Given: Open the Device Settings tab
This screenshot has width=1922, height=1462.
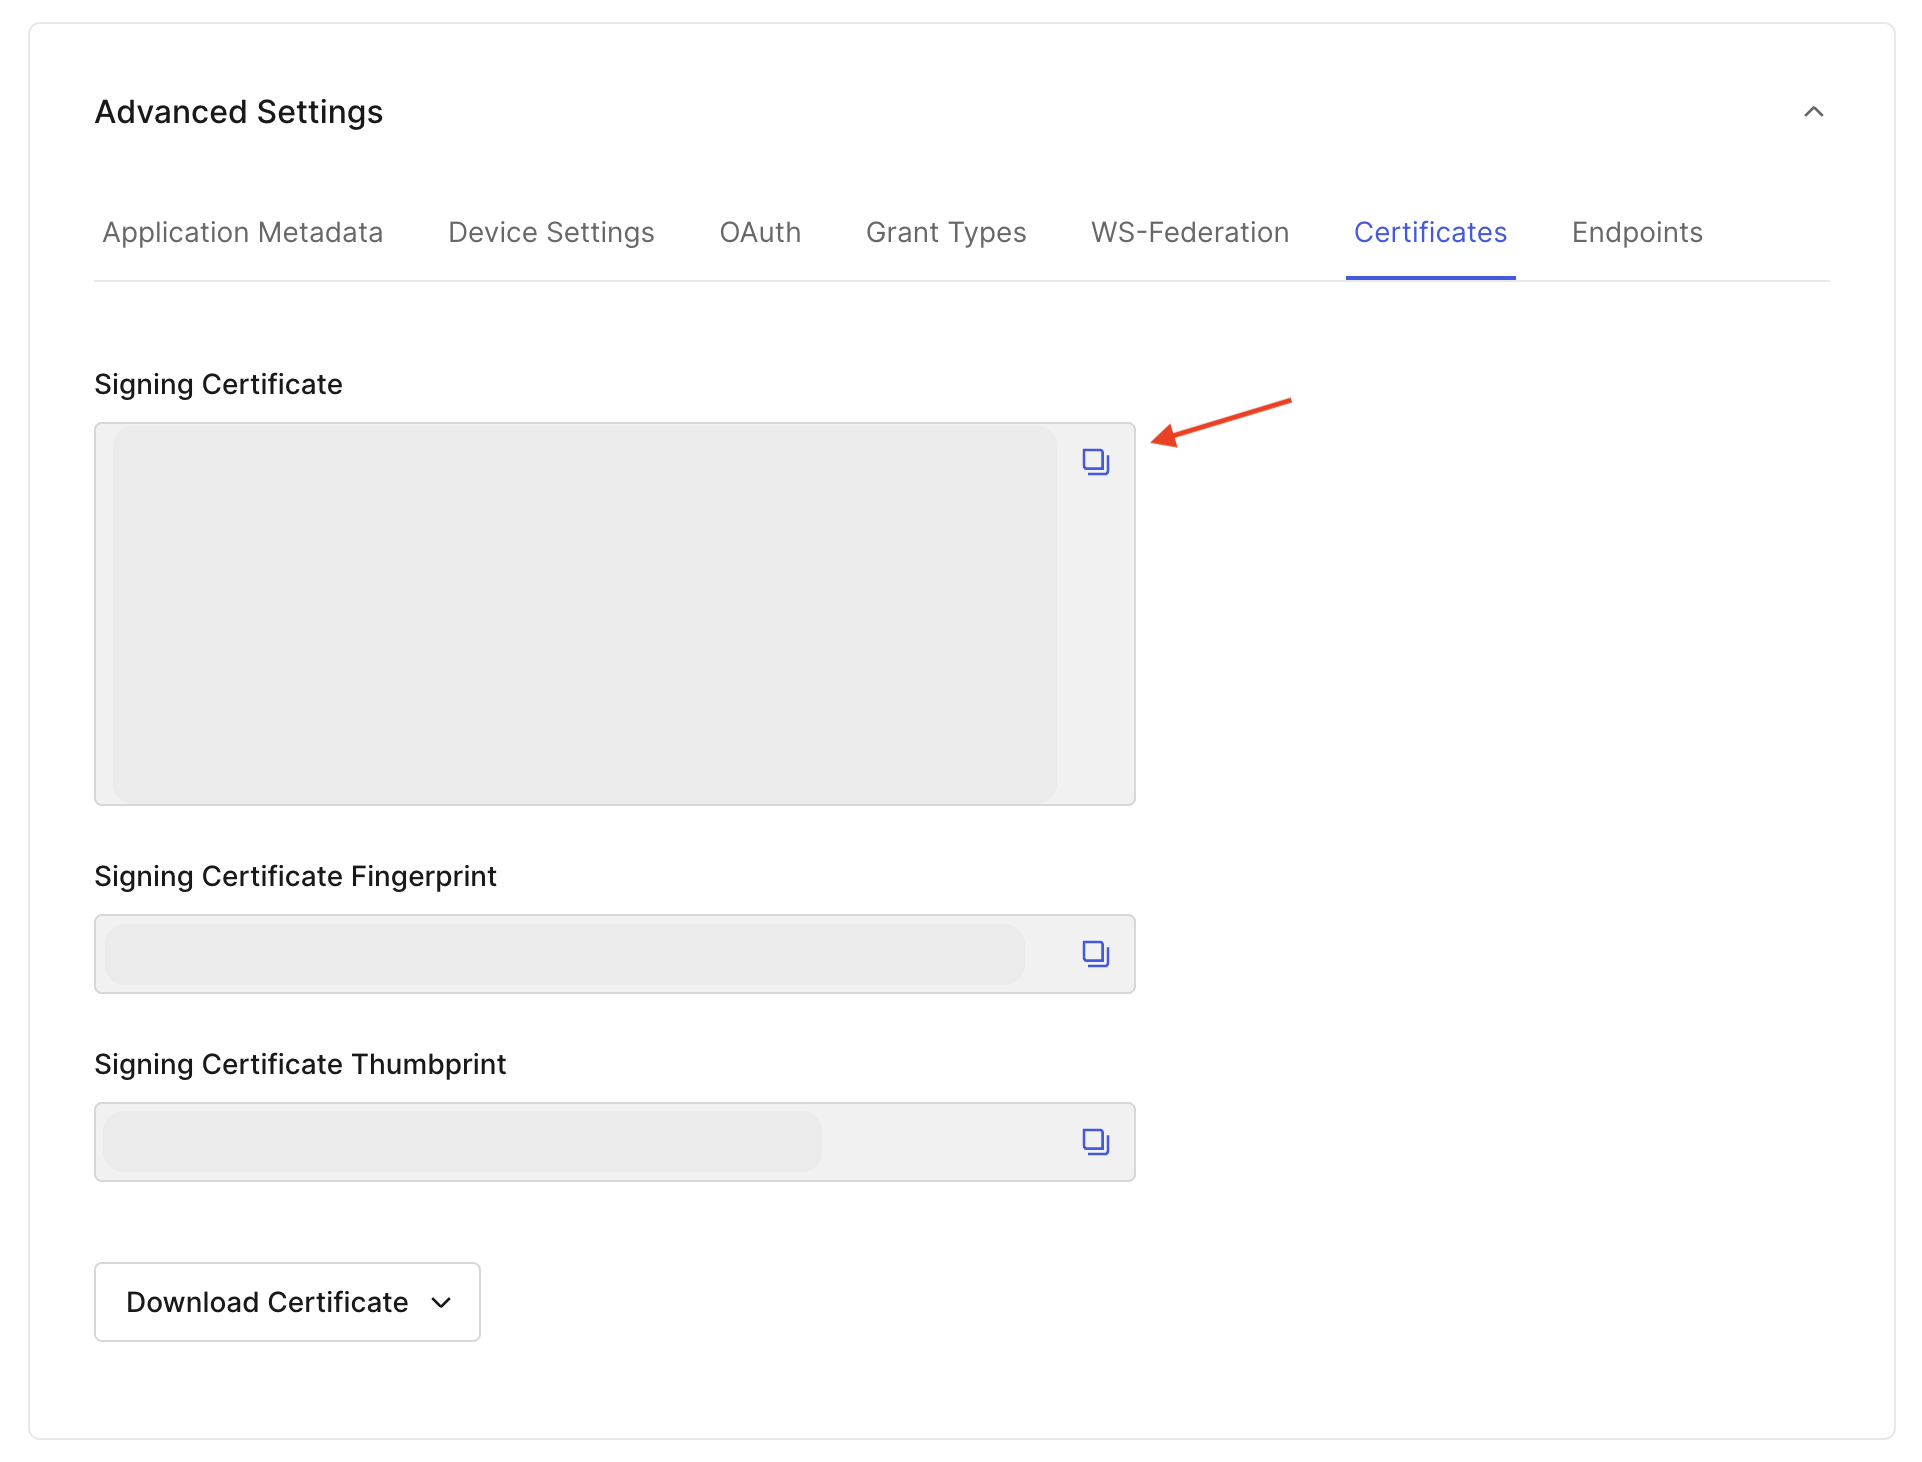Looking at the screenshot, I should 551,232.
